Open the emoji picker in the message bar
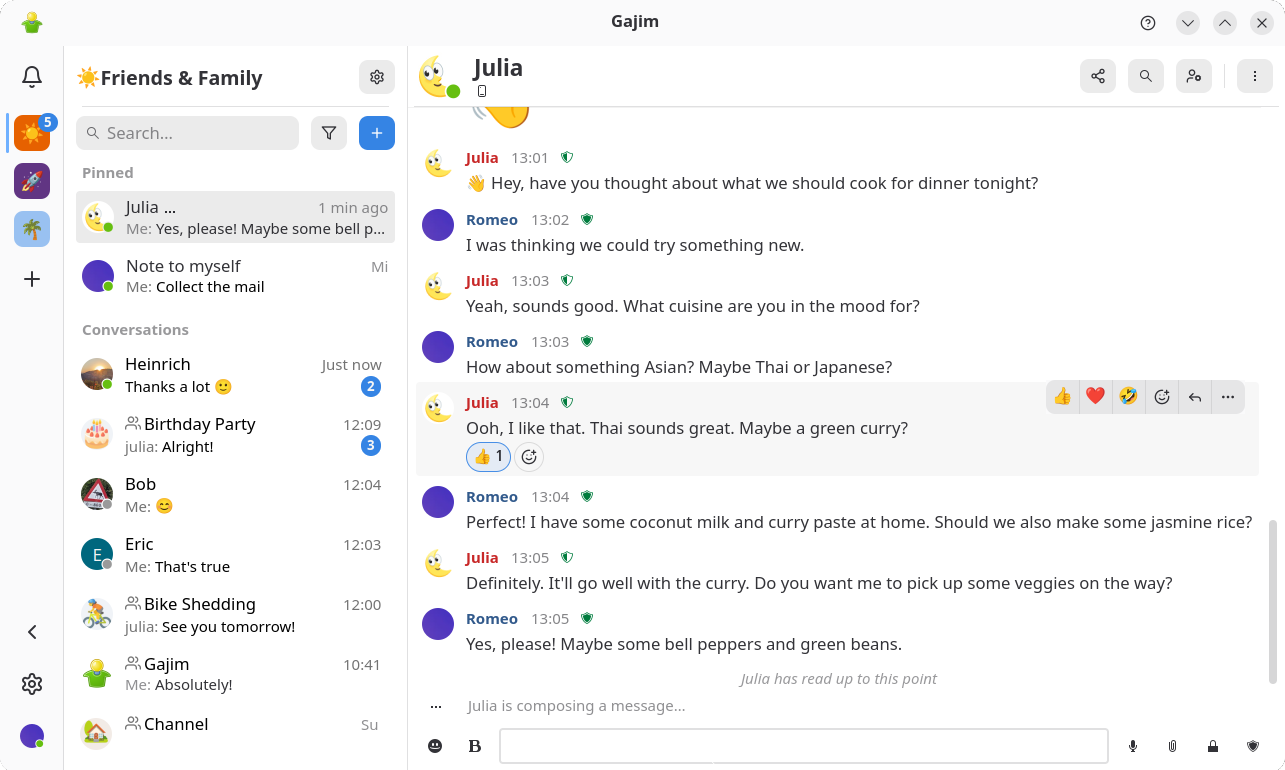Viewport: 1285px width, 770px height. (x=435, y=746)
